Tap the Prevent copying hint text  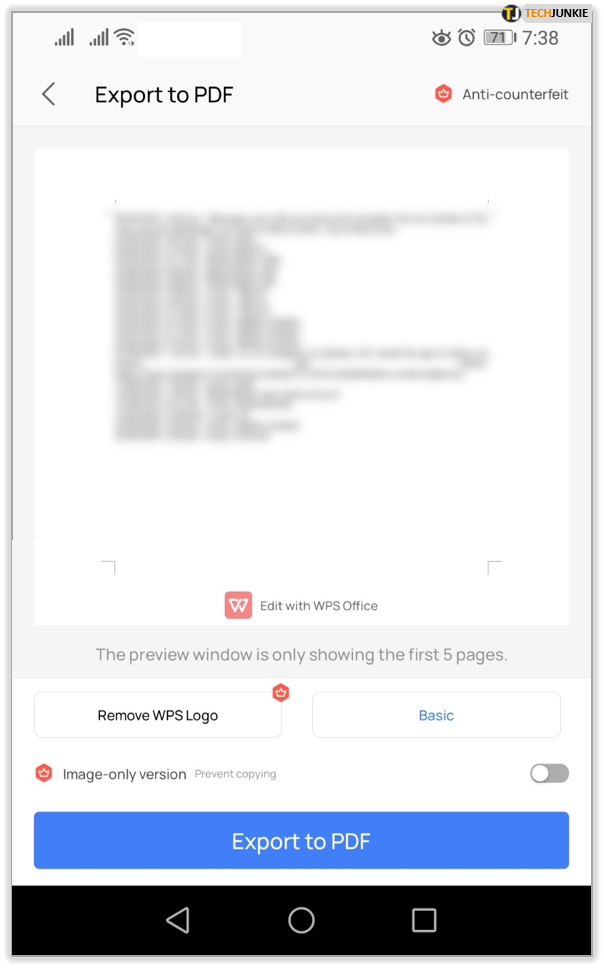pos(235,774)
